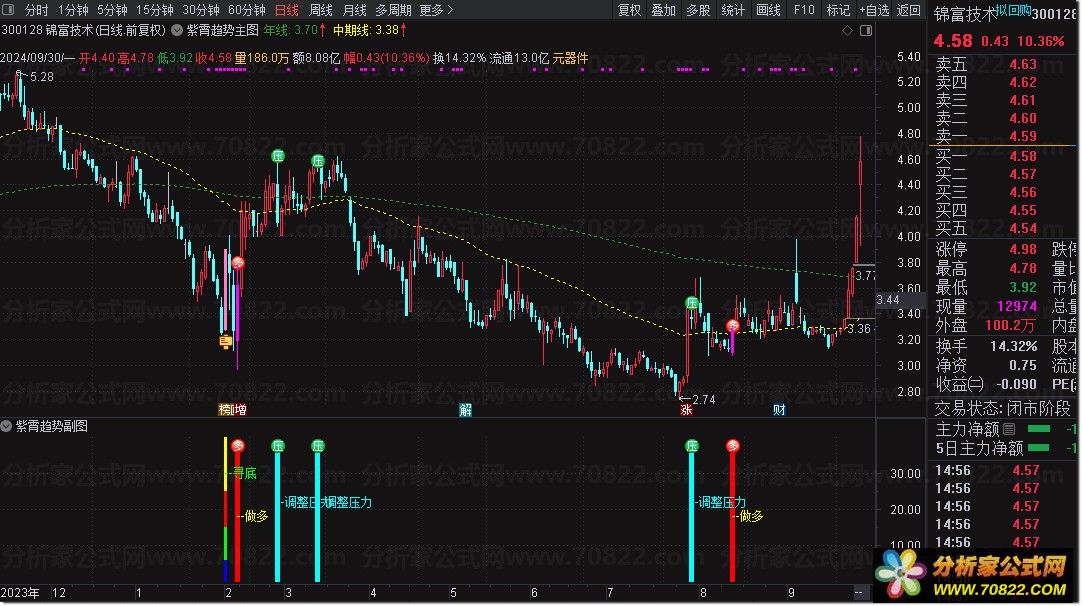
Task: Select the 1分钟 period tab
Action: [x=73, y=10]
